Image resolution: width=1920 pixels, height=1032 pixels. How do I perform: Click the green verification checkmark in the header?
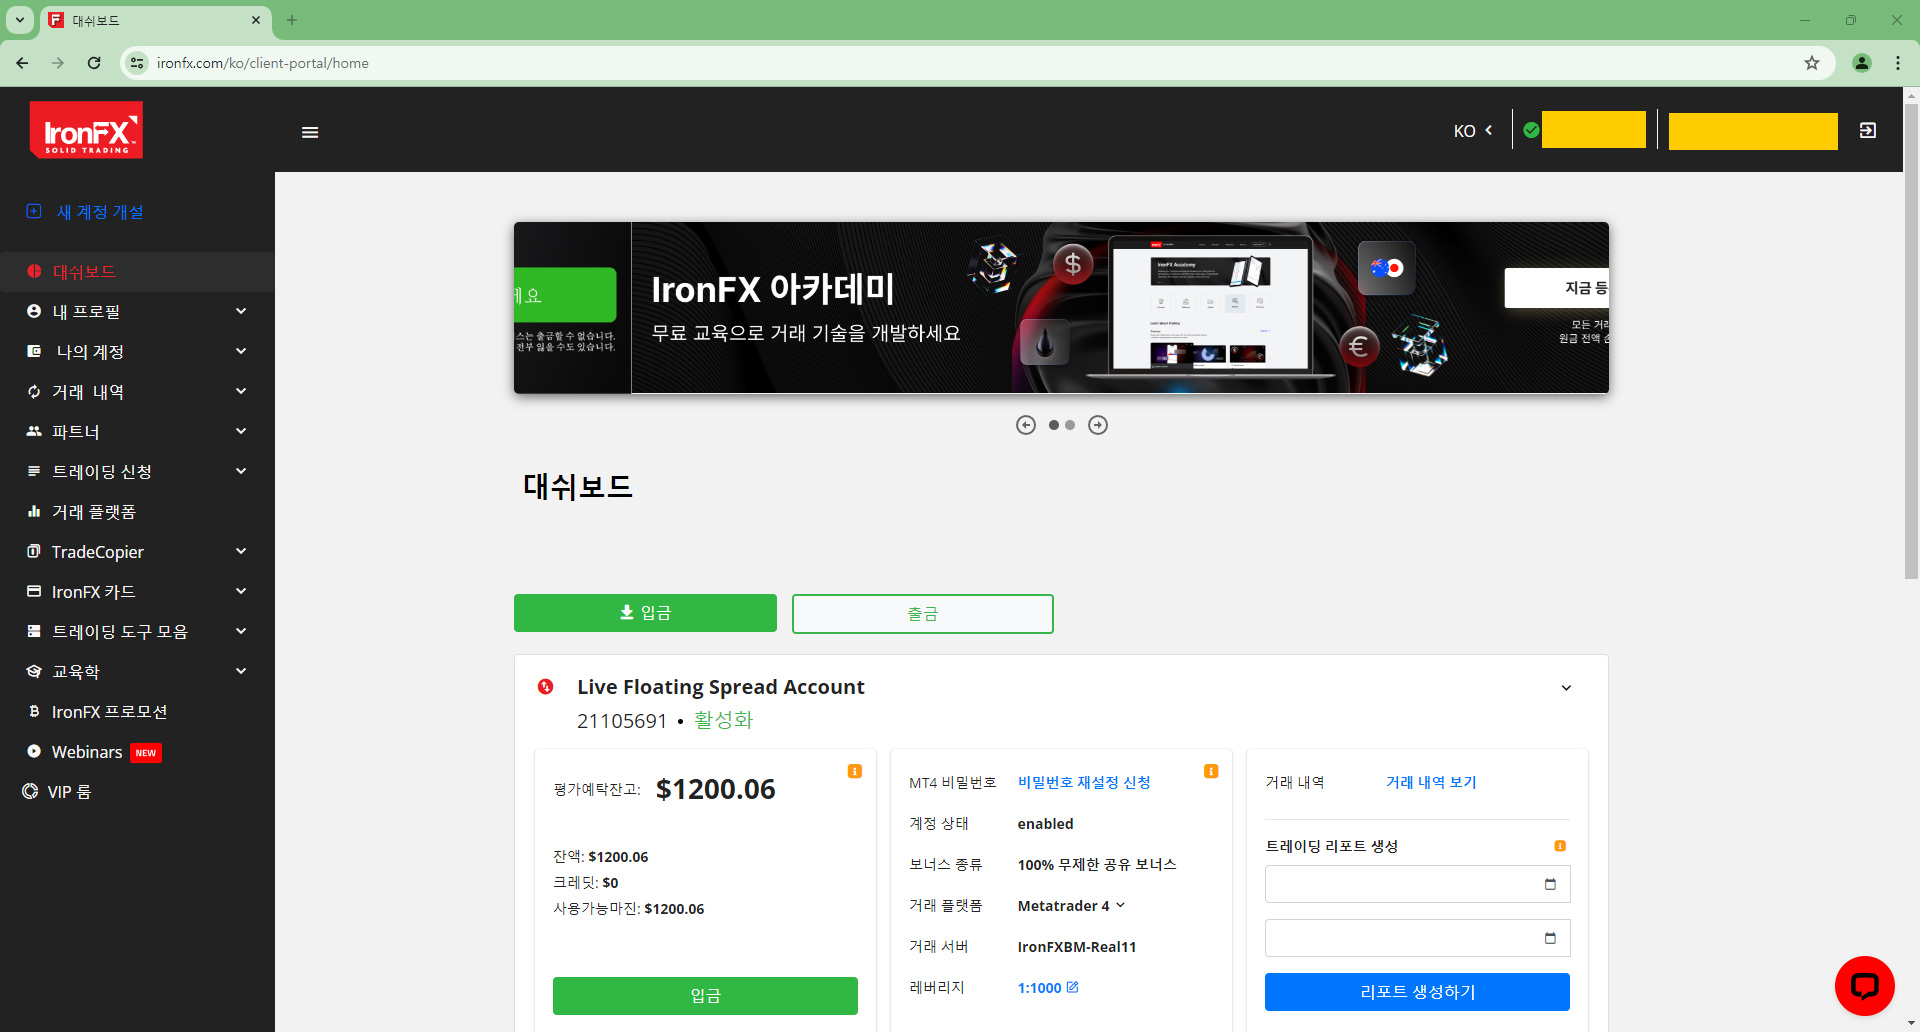click(x=1530, y=129)
